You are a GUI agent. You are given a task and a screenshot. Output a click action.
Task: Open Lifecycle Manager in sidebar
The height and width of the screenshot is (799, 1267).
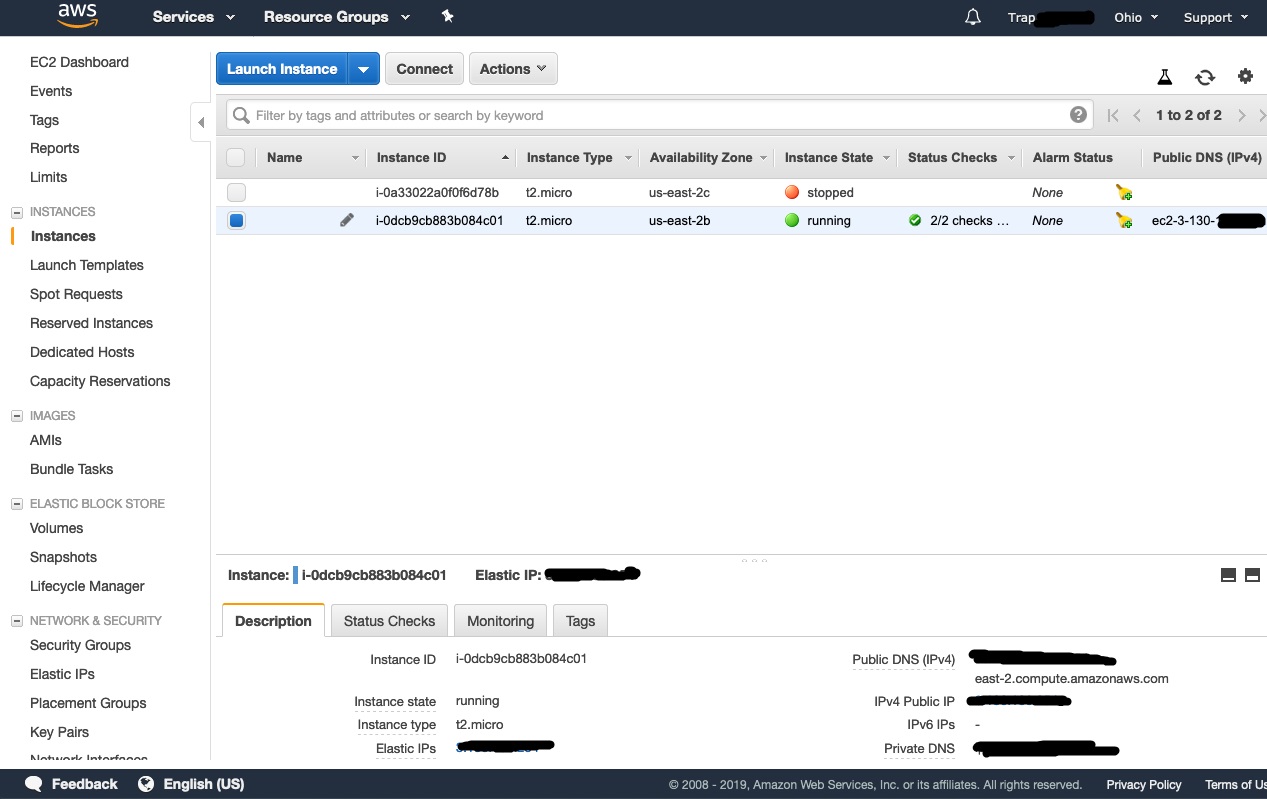pyautogui.click(x=87, y=586)
